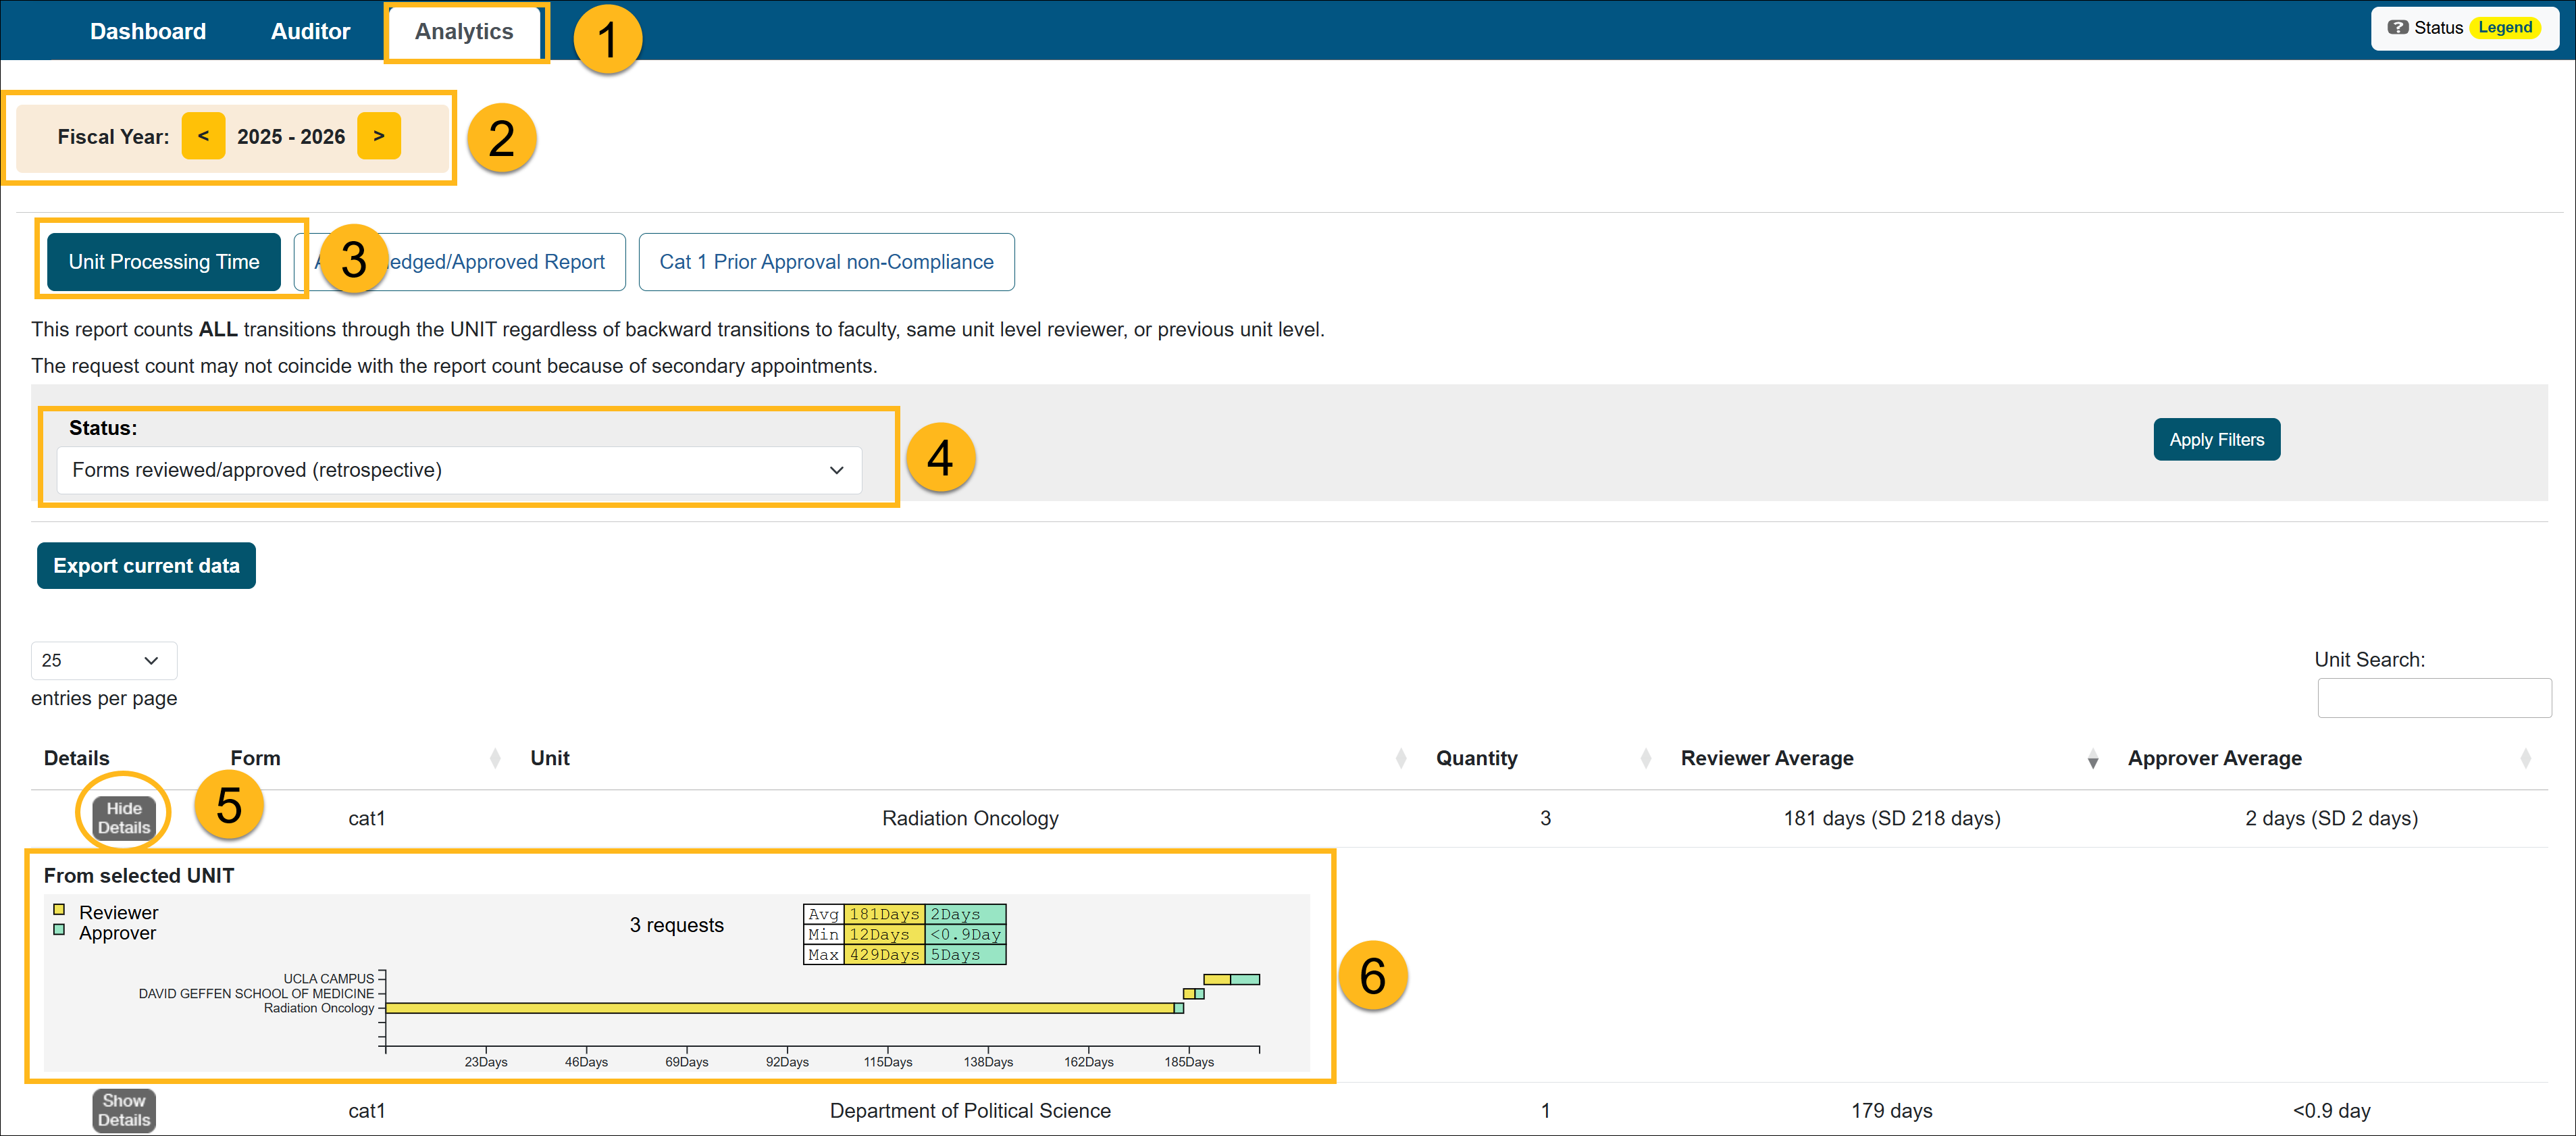The height and width of the screenshot is (1136, 2576).
Task: Select the Analytics tab
Action: pos(464,32)
